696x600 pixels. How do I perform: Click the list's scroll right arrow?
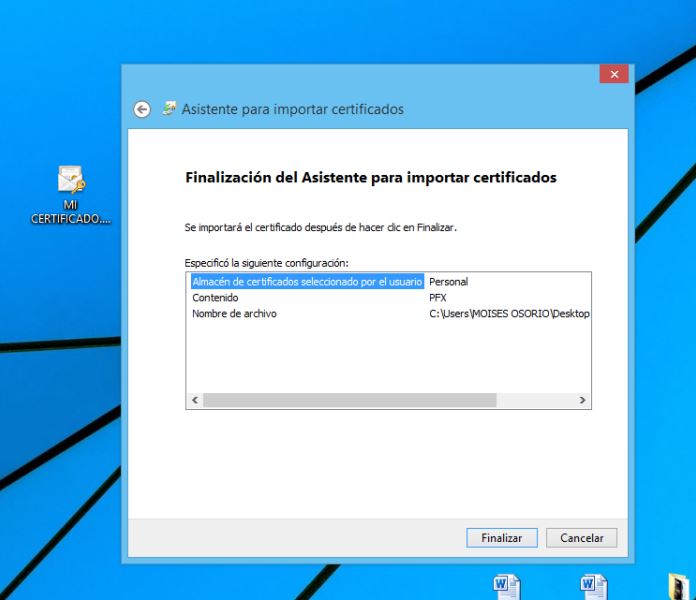[582, 400]
